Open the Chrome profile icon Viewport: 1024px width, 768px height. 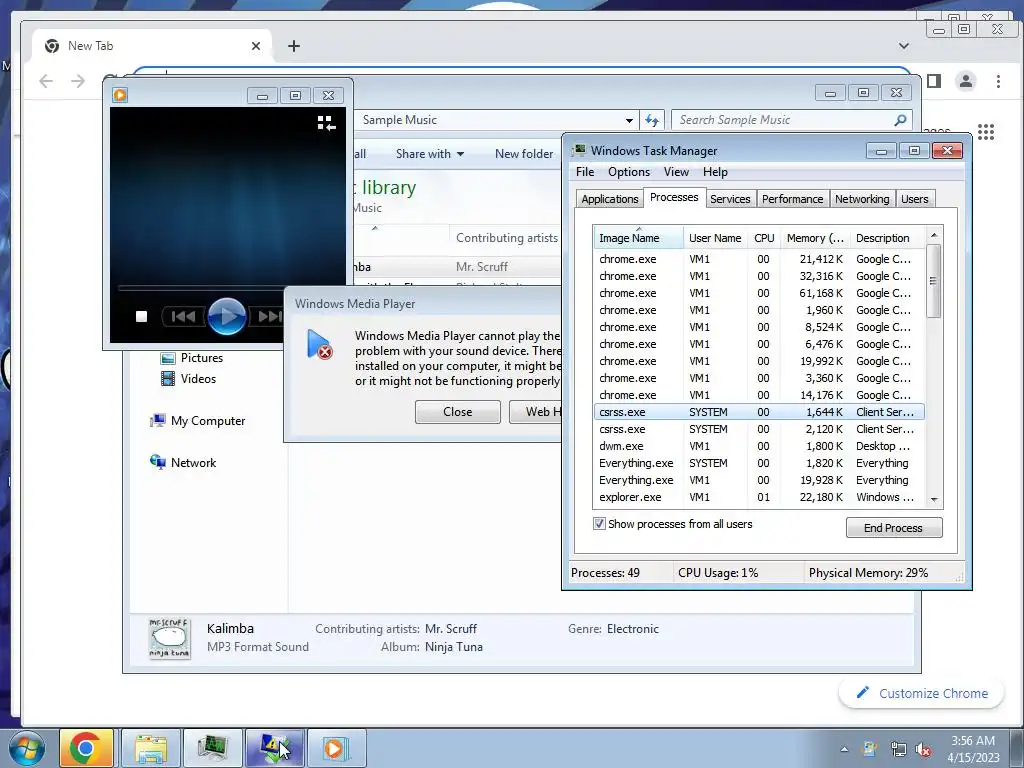coord(965,81)
